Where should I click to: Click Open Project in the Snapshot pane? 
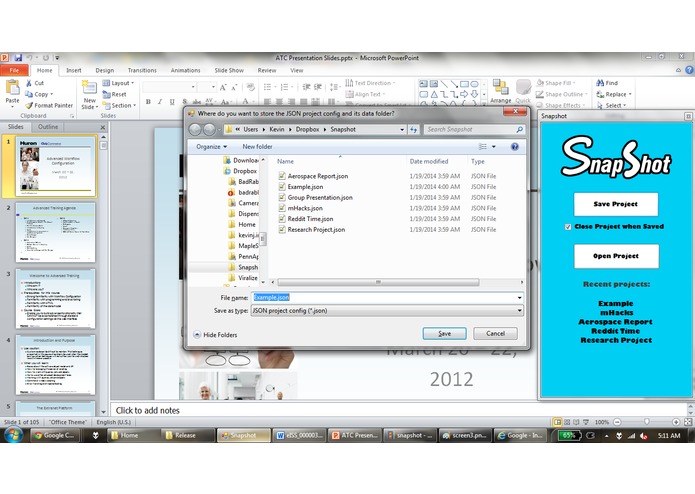tap(616, 256)
